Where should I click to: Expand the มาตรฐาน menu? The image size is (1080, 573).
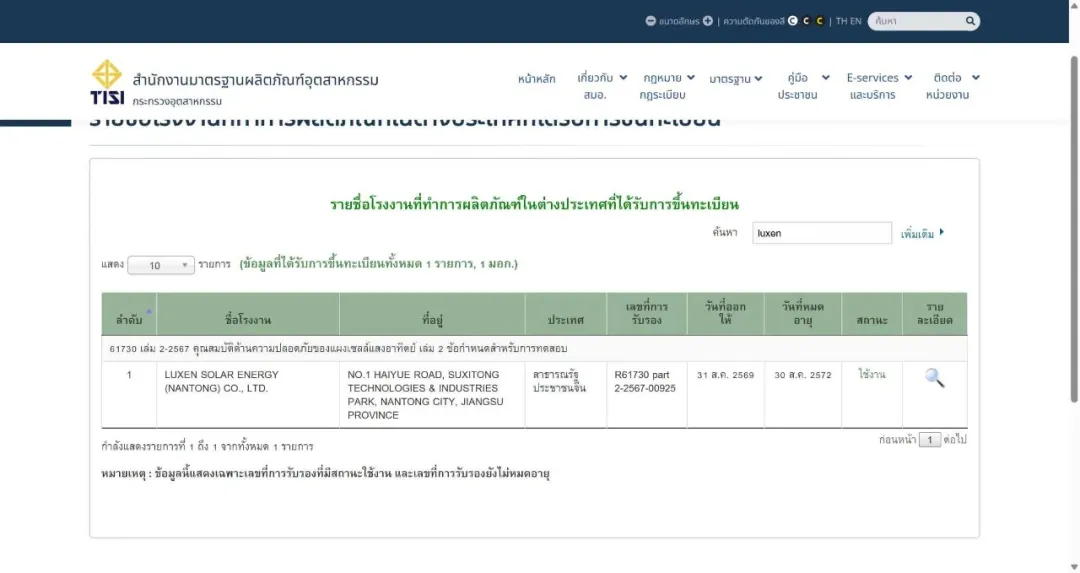[x=736, y=79]
